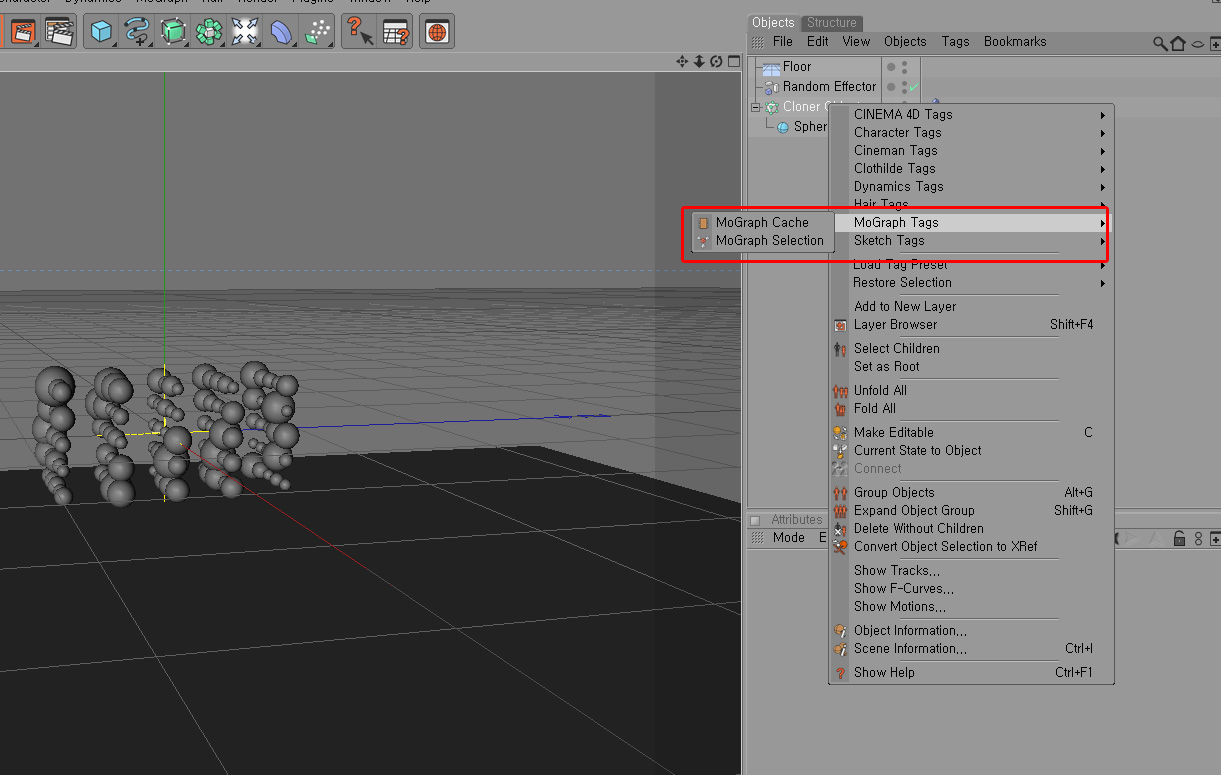Toggle Random Effector visibility dots
Viewport: 1221px width, 775px height.
click(905, 87)
